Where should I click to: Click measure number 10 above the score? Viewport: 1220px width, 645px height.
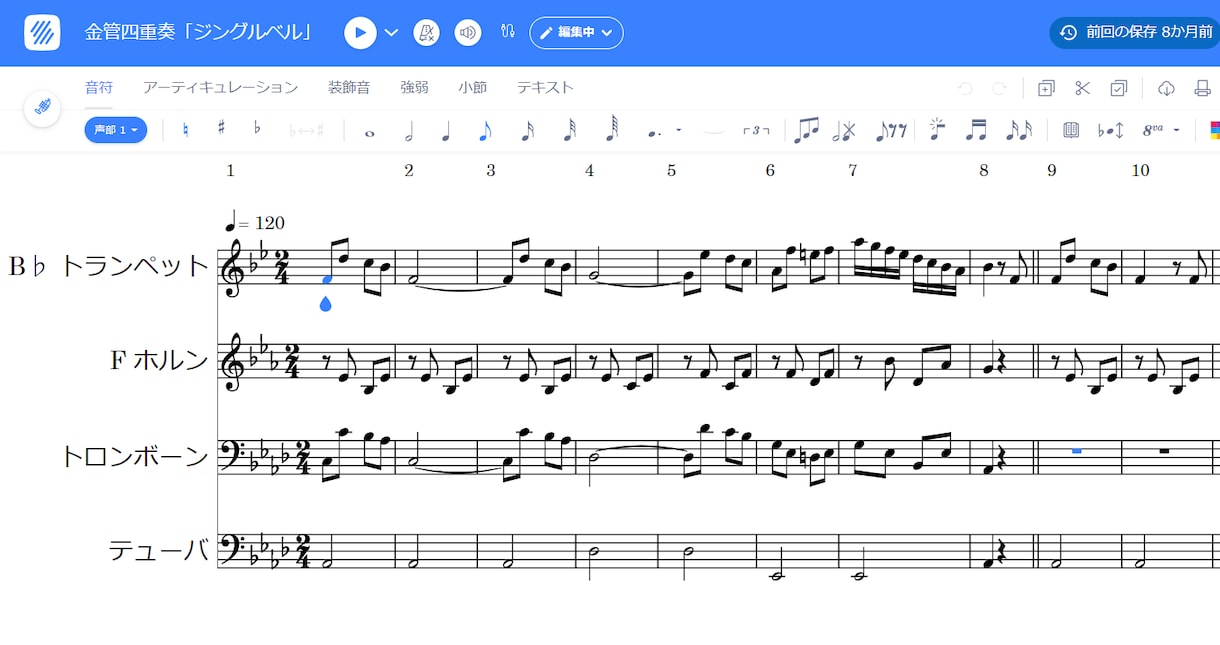tap(1140, 170)
